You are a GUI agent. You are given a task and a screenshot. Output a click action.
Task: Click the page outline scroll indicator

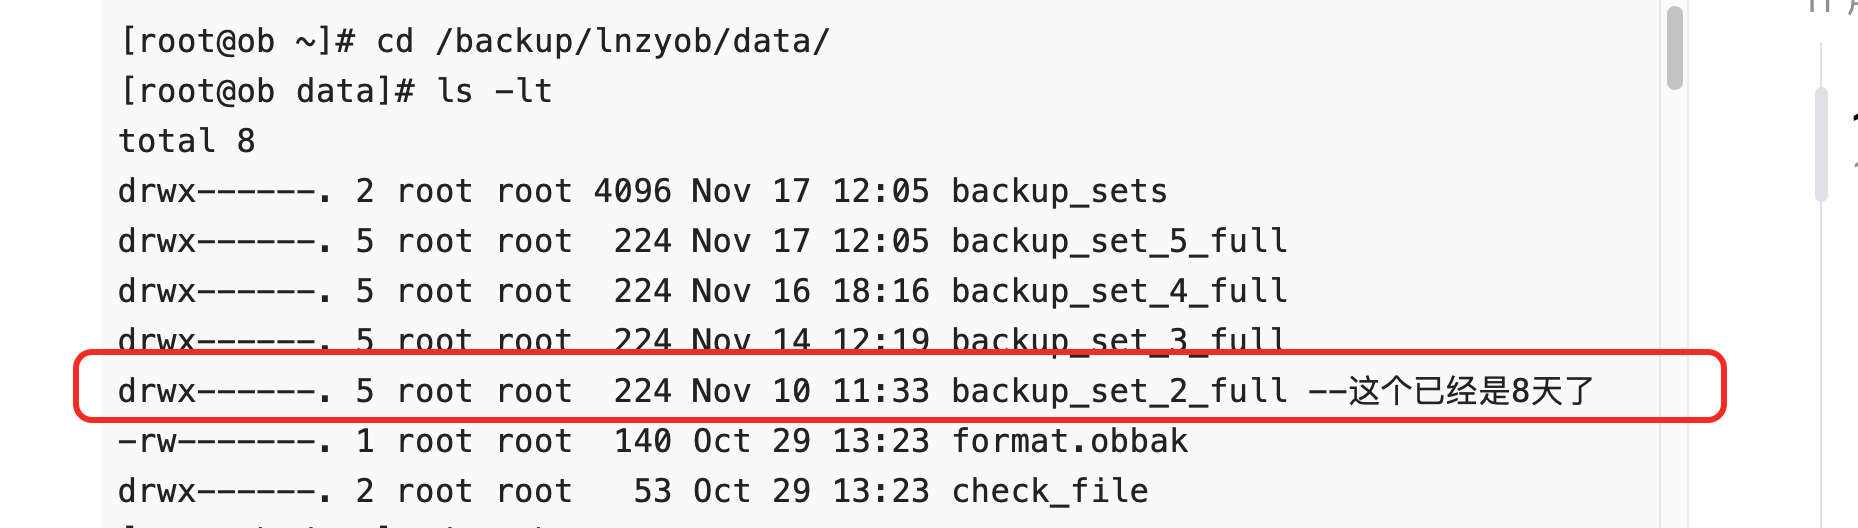click(1822, 145)
